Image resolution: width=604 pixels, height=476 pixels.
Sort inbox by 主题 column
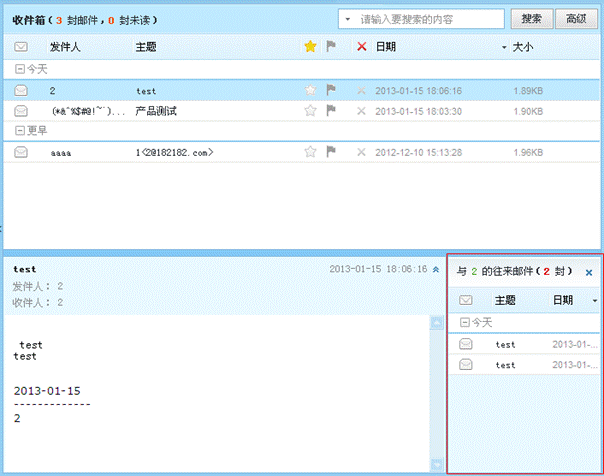pyautogui.click(x=146, y=47)
